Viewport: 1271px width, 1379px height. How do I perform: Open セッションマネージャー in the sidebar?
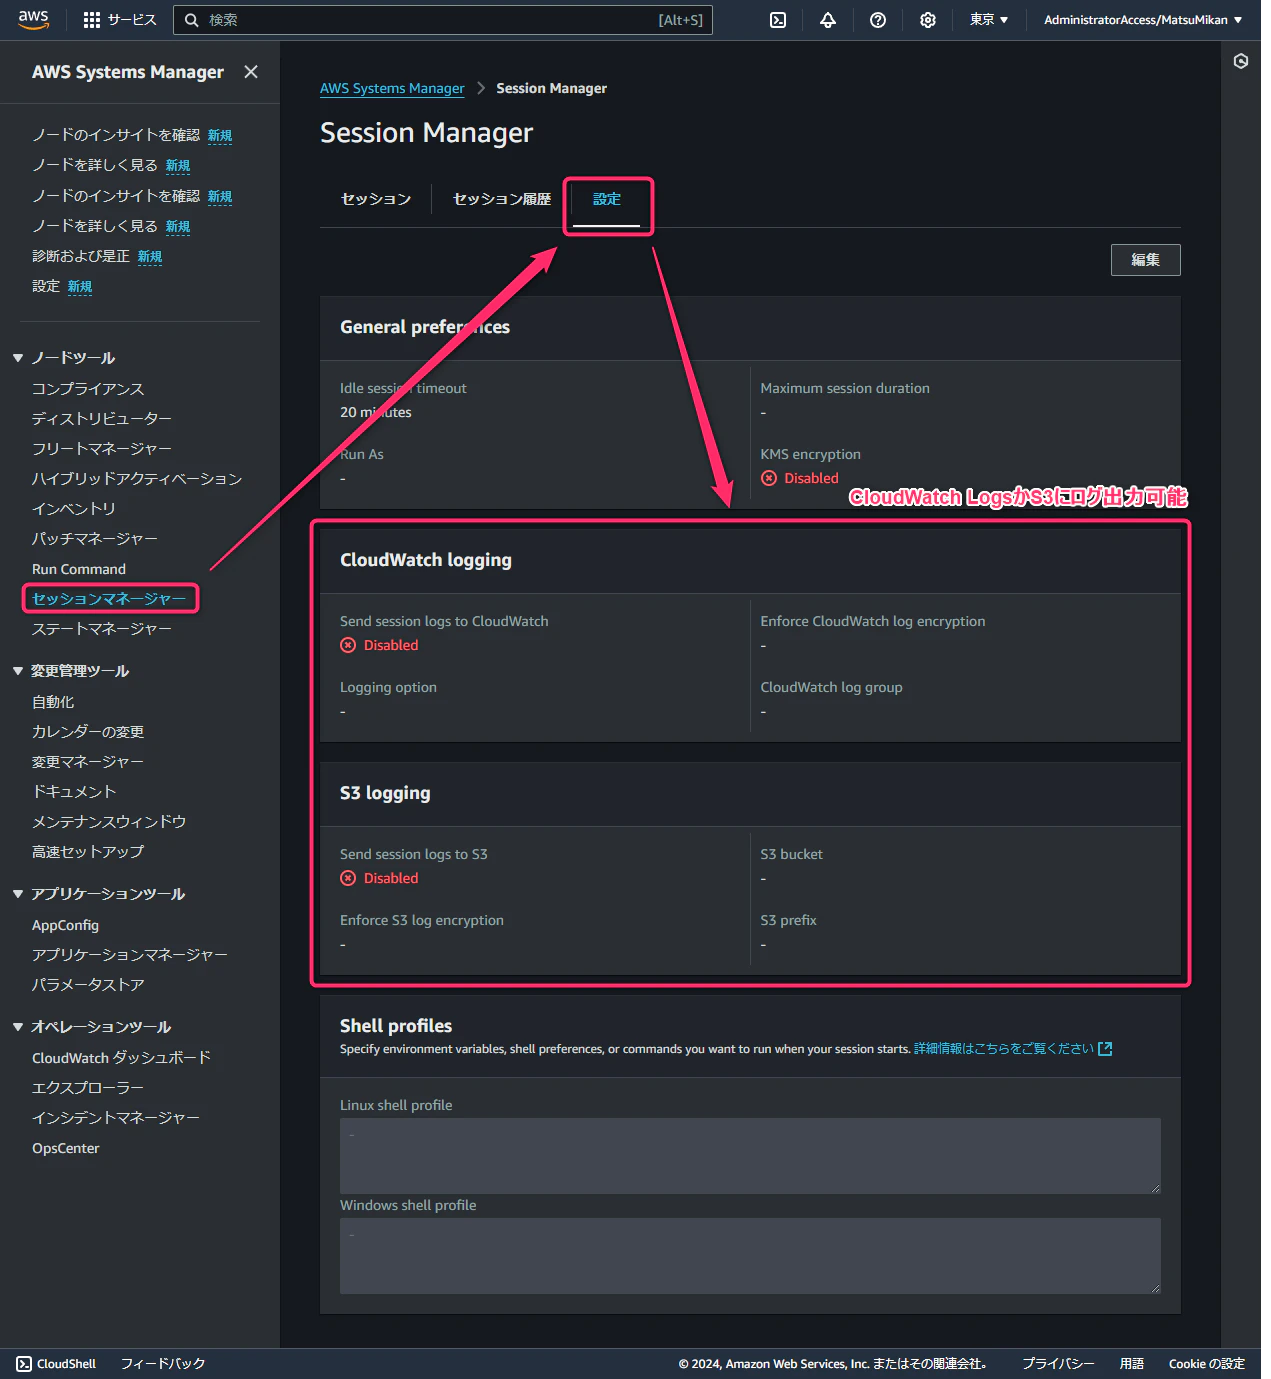point(109,599)
